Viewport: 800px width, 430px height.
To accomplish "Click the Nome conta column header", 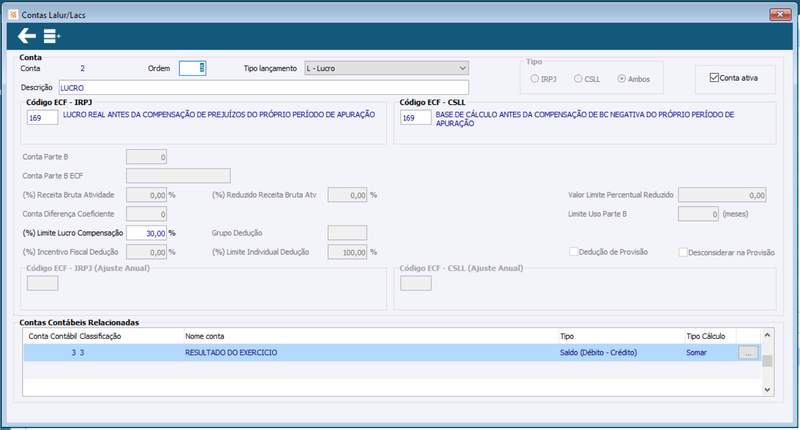I will 205,336.
